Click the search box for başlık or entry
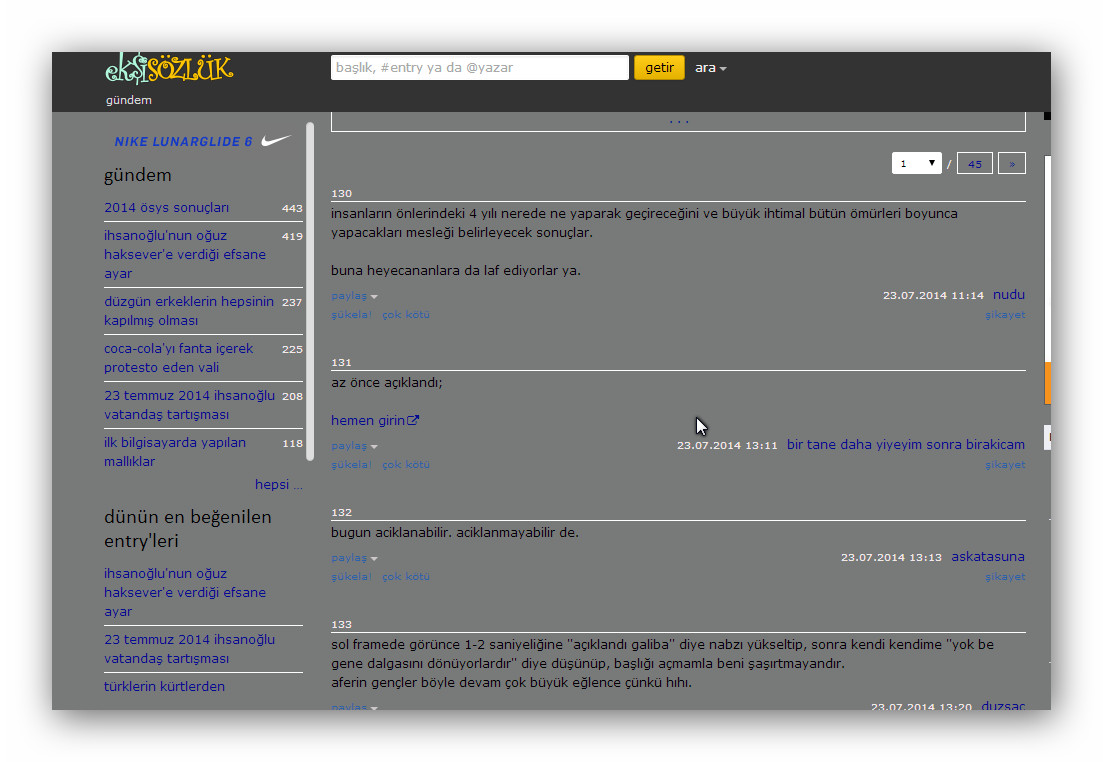The height and width of the screenshot is (762, 1103). 479,68
